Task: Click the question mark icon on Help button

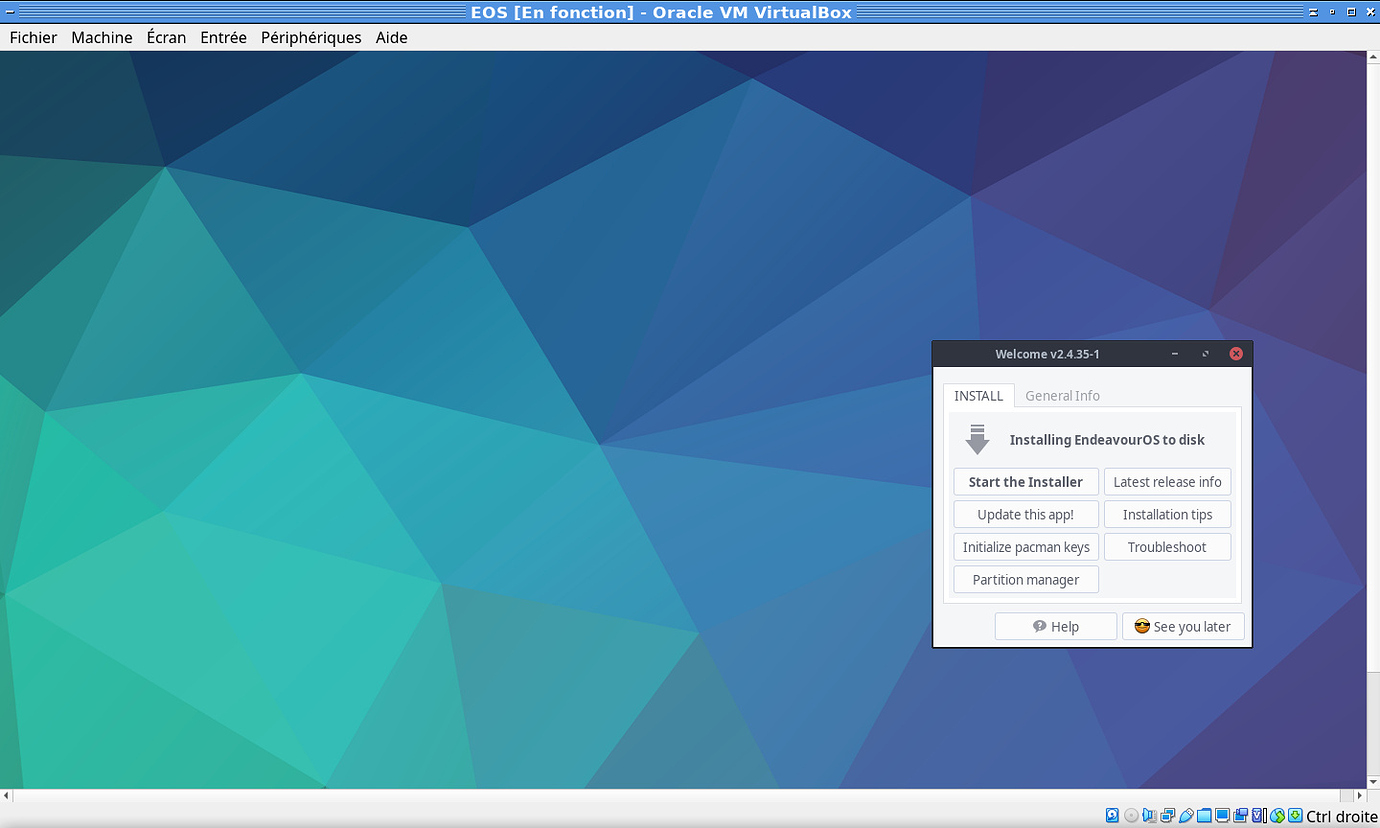Action: (x=1040, y=626)
